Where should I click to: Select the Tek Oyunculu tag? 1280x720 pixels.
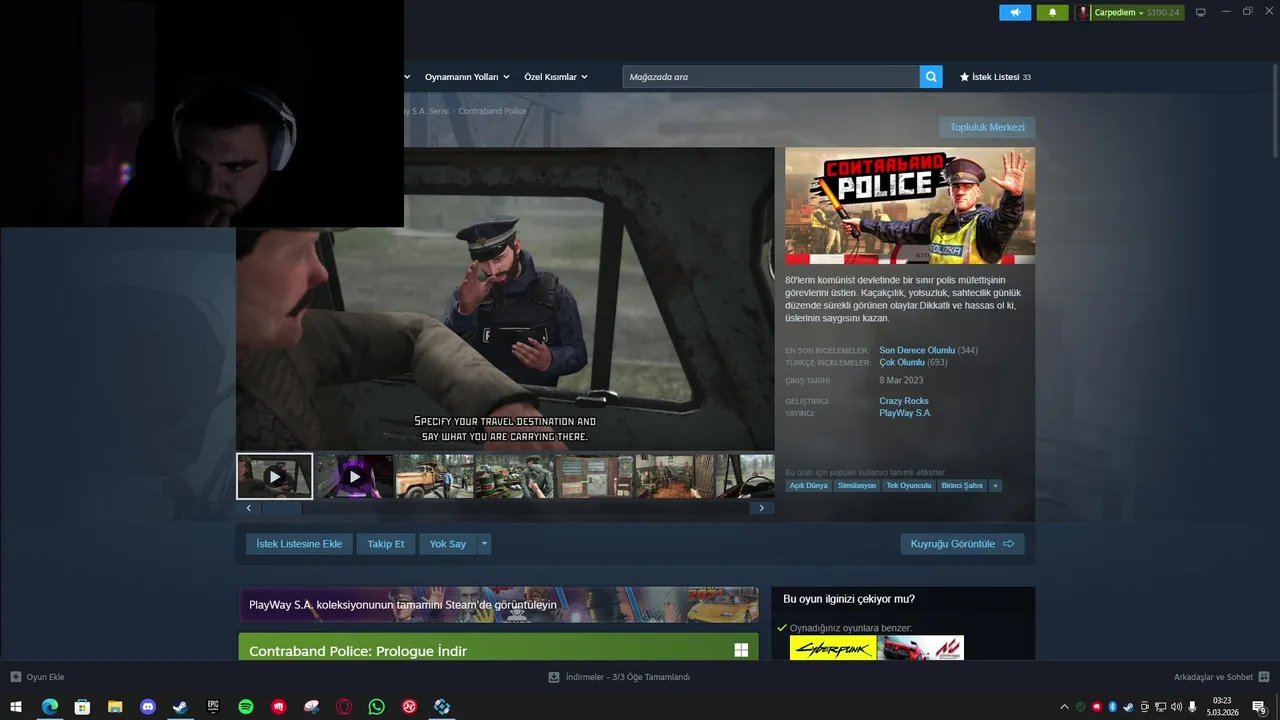(908, 486)
